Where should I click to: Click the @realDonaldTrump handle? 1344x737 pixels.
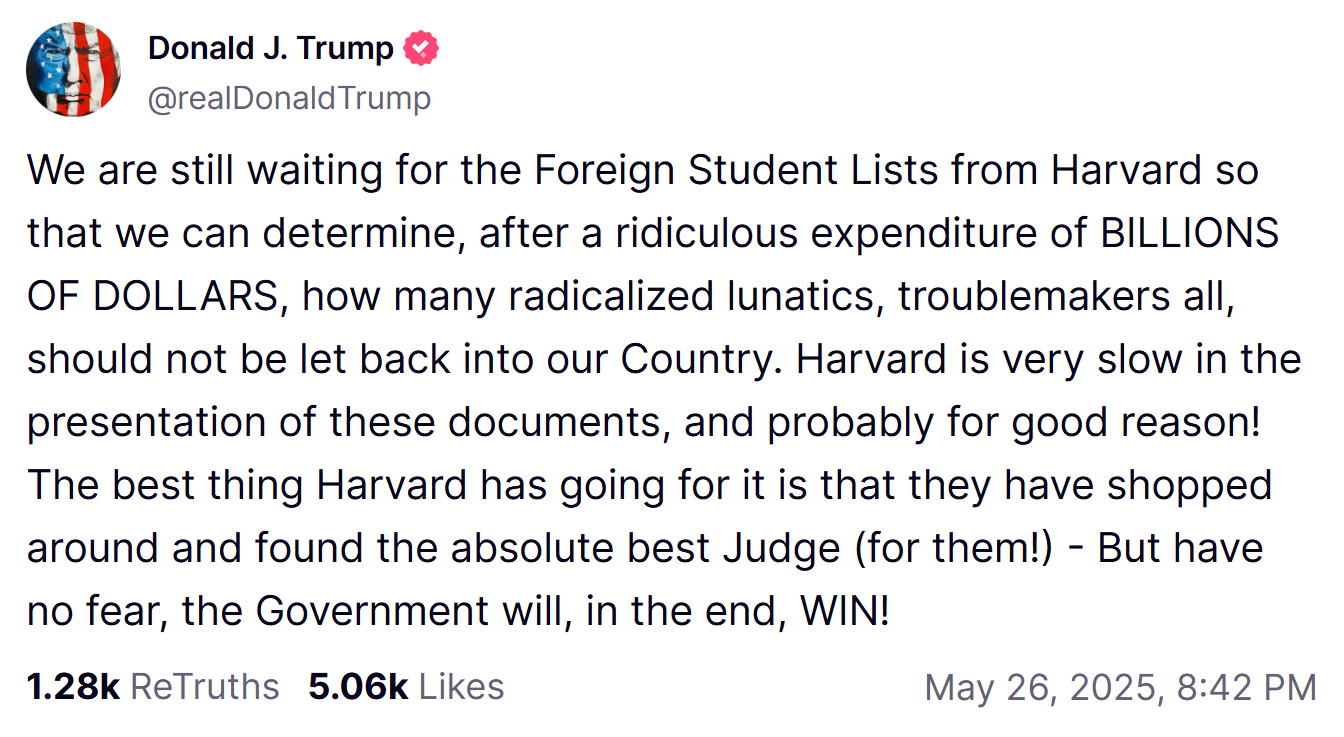click(x=290, y=98)
